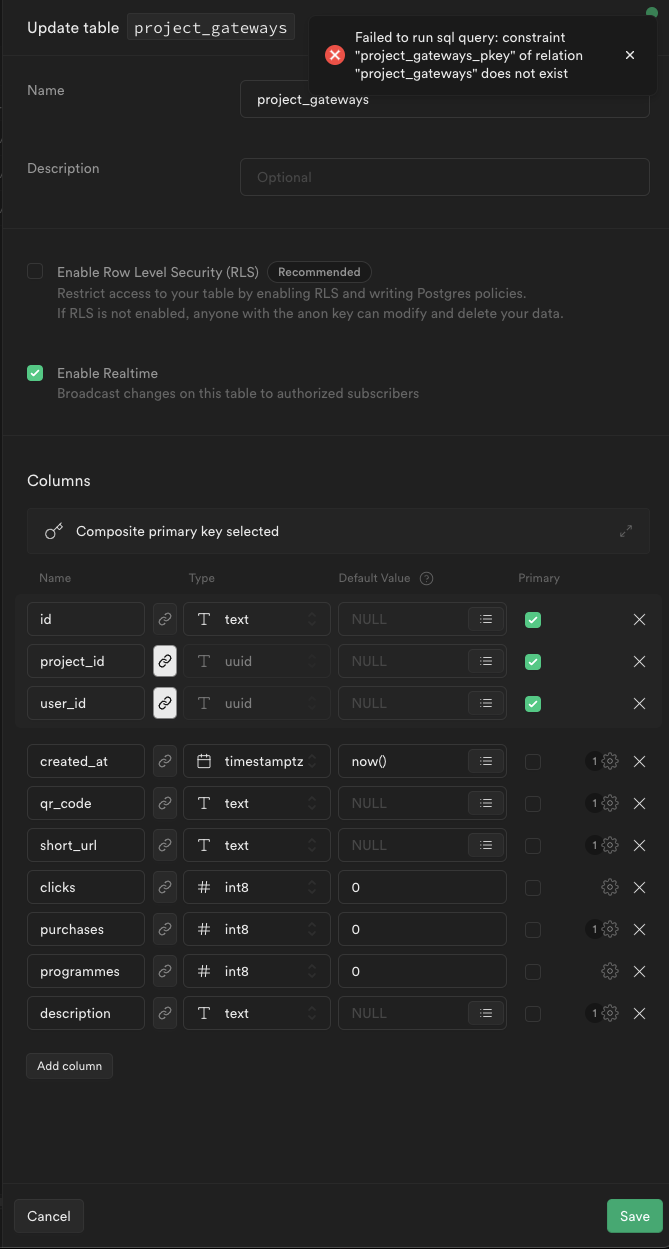
Task: Uncheck Primary for the user_id column
Action: (x=533, y=703)
